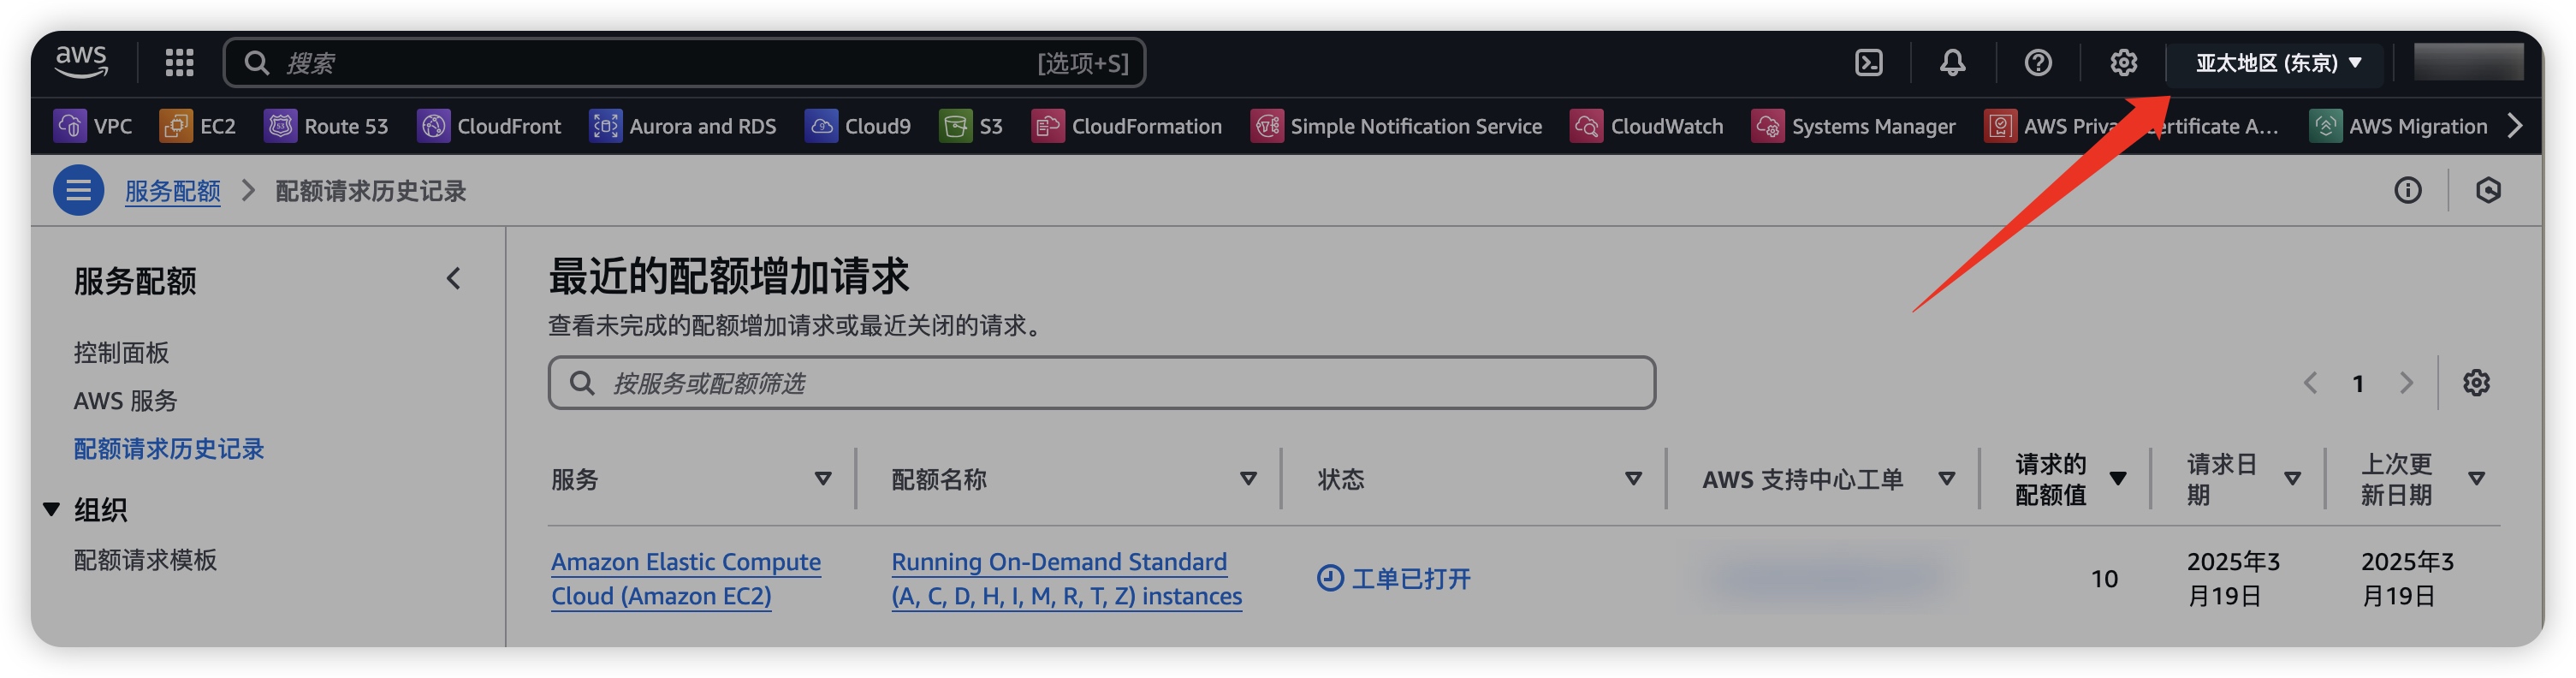
Task: Open the top bar settings gear
Action: 2123,63
